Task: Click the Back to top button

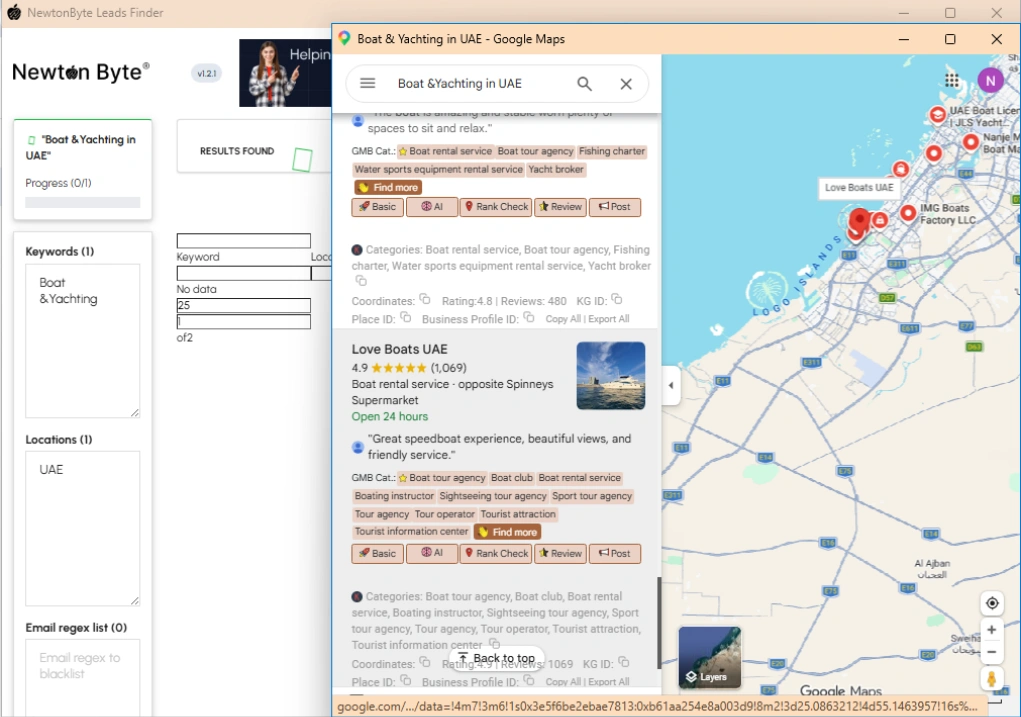Action: point(497,658)
